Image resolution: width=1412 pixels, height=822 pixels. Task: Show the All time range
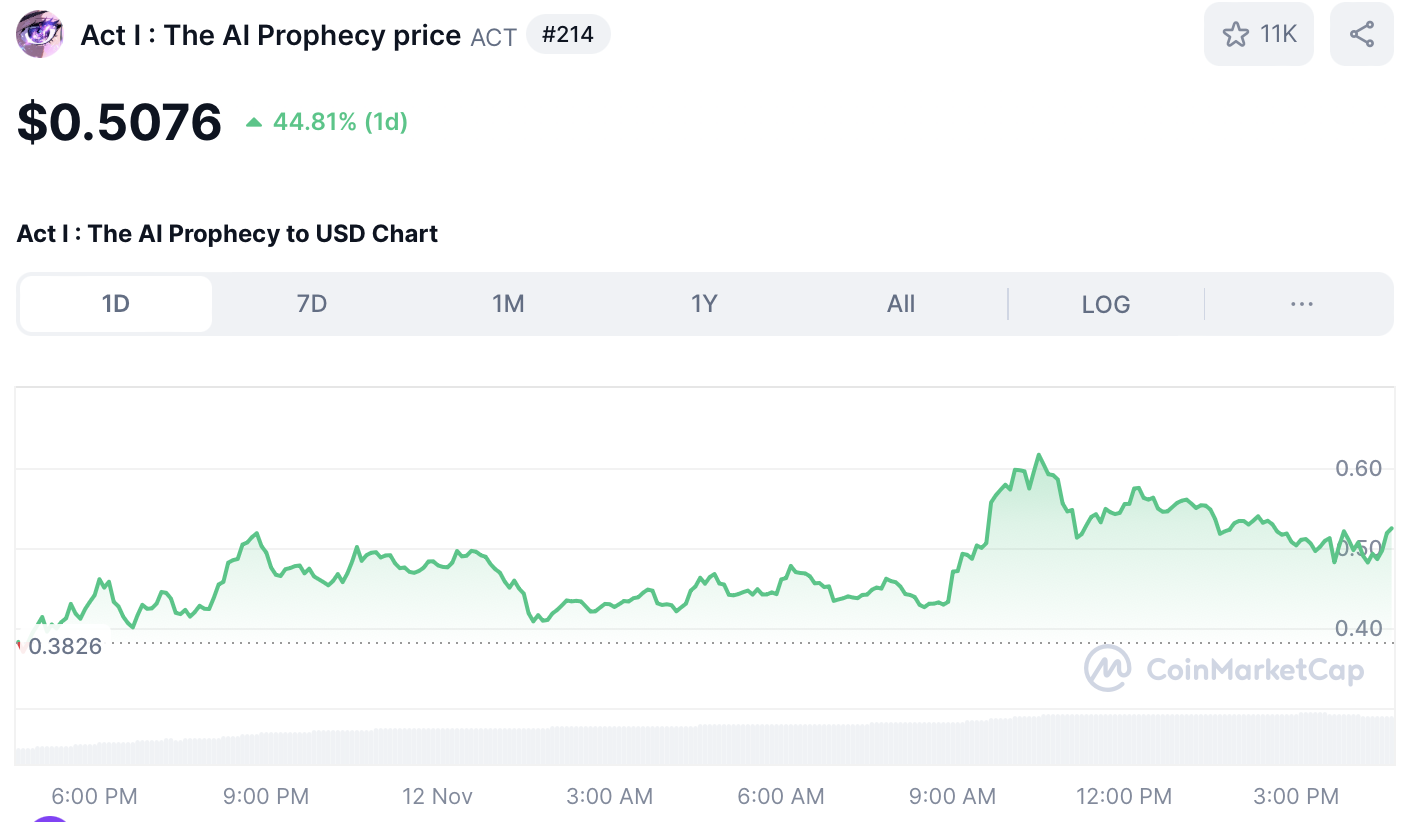901,304
